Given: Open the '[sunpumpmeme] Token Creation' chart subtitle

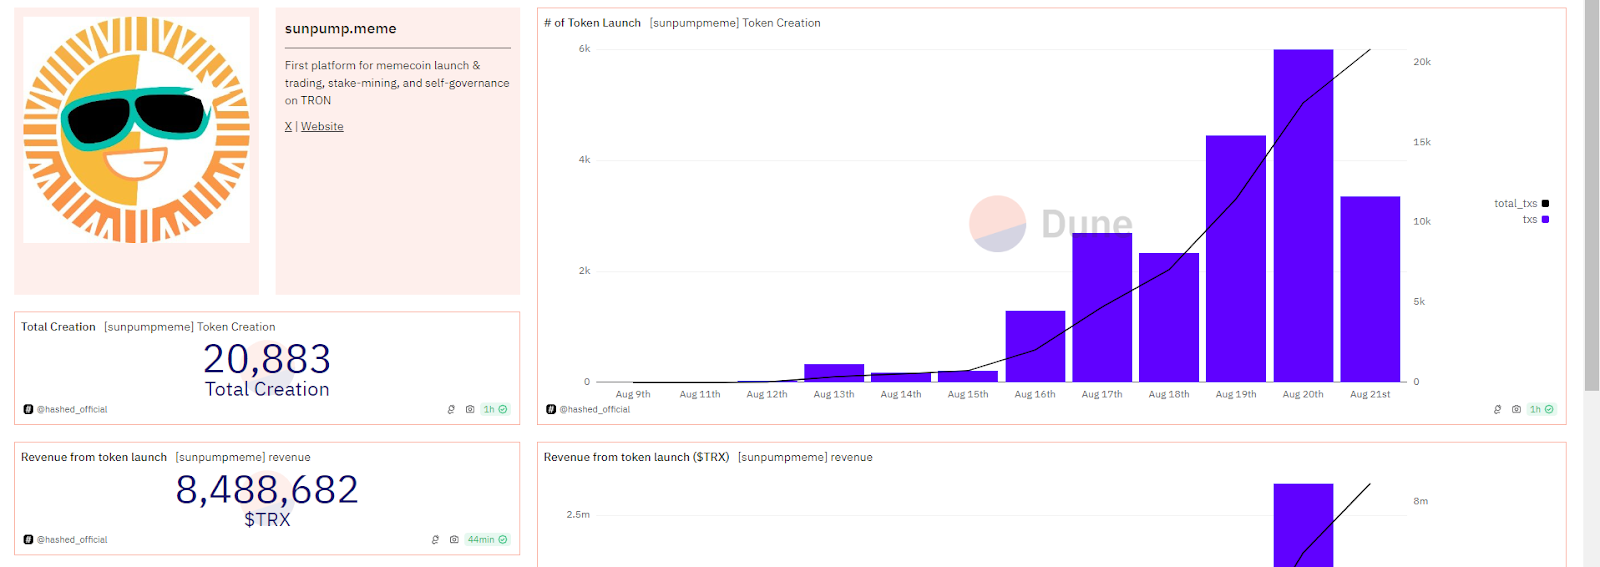Looking at the screenshot, I should (735, 23).
